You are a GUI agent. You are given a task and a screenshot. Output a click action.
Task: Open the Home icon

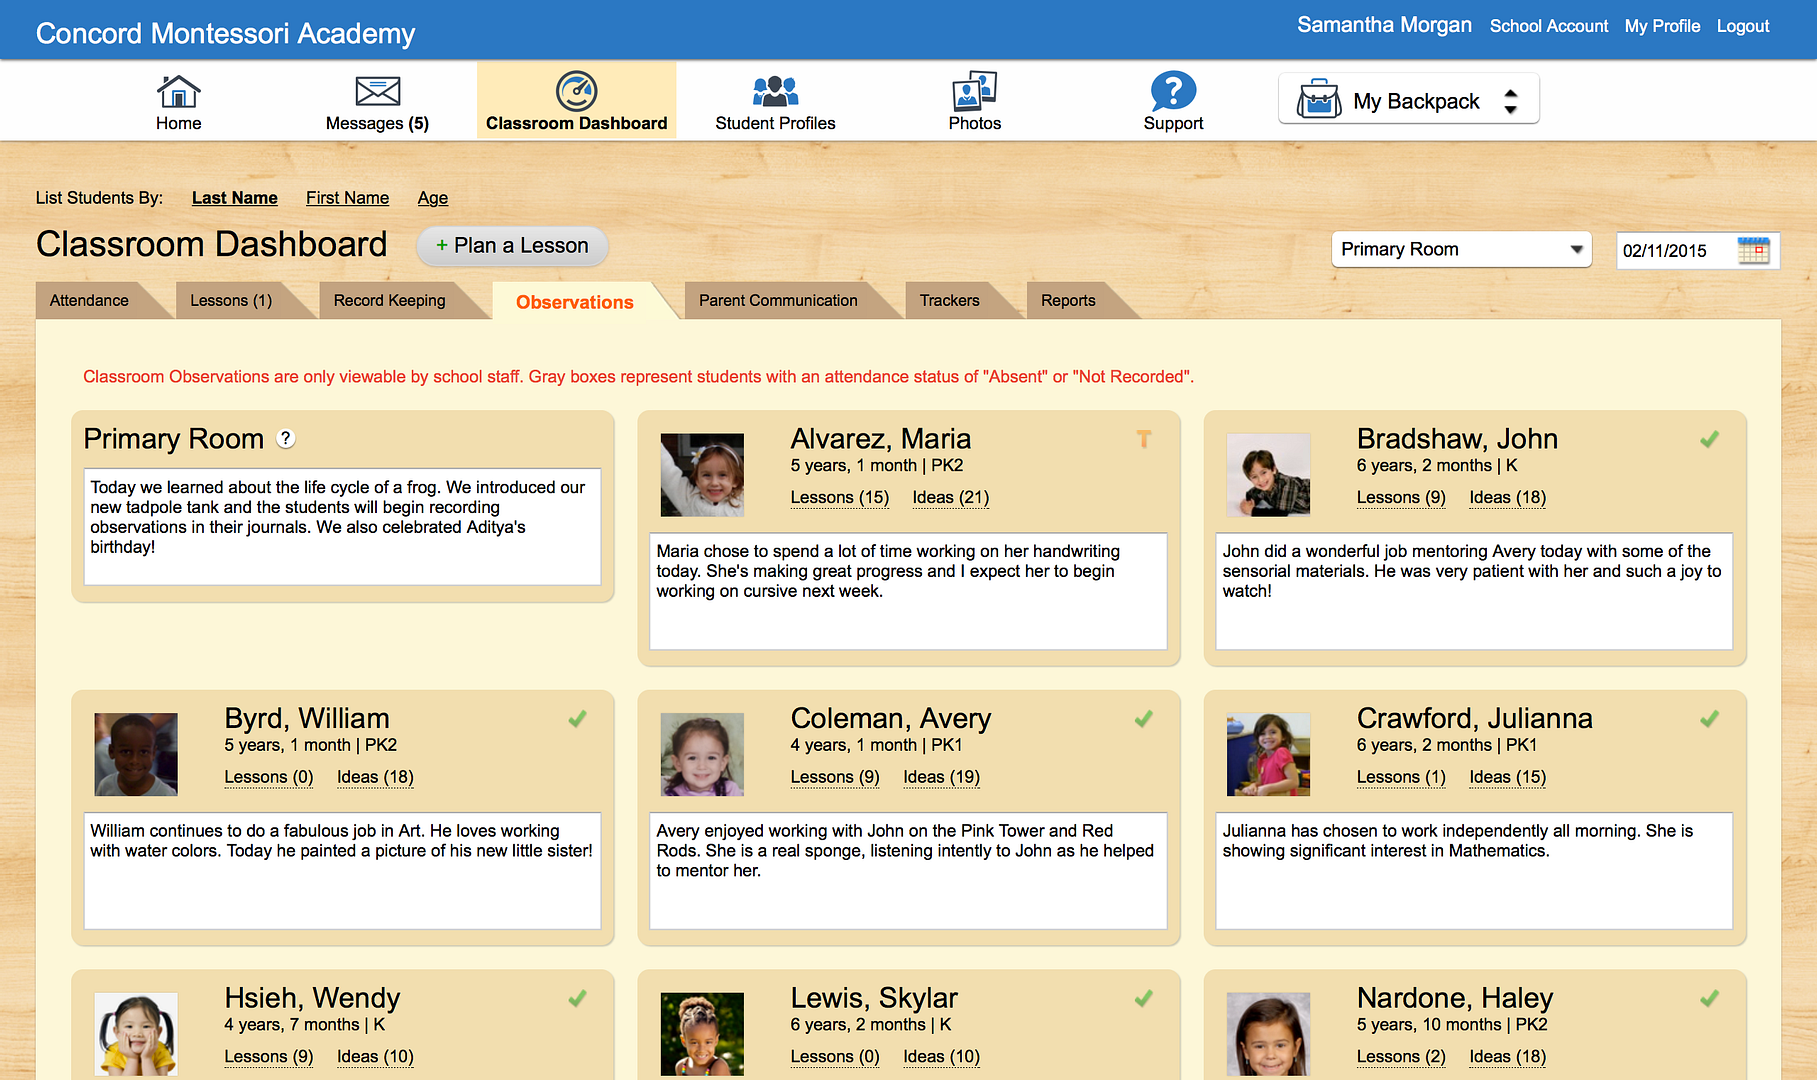178,91
